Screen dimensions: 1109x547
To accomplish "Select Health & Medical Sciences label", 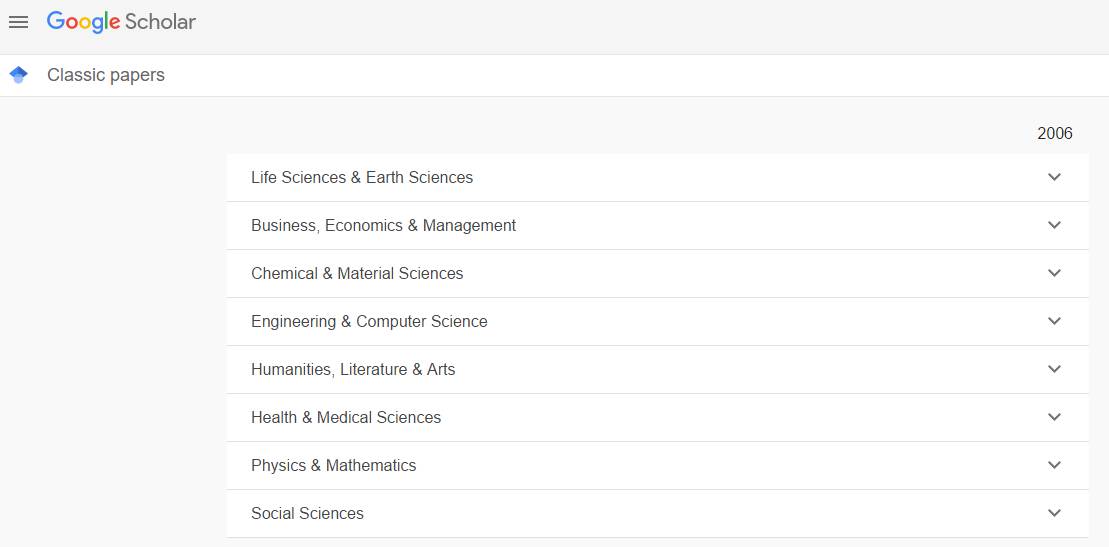I will point(346,417).
